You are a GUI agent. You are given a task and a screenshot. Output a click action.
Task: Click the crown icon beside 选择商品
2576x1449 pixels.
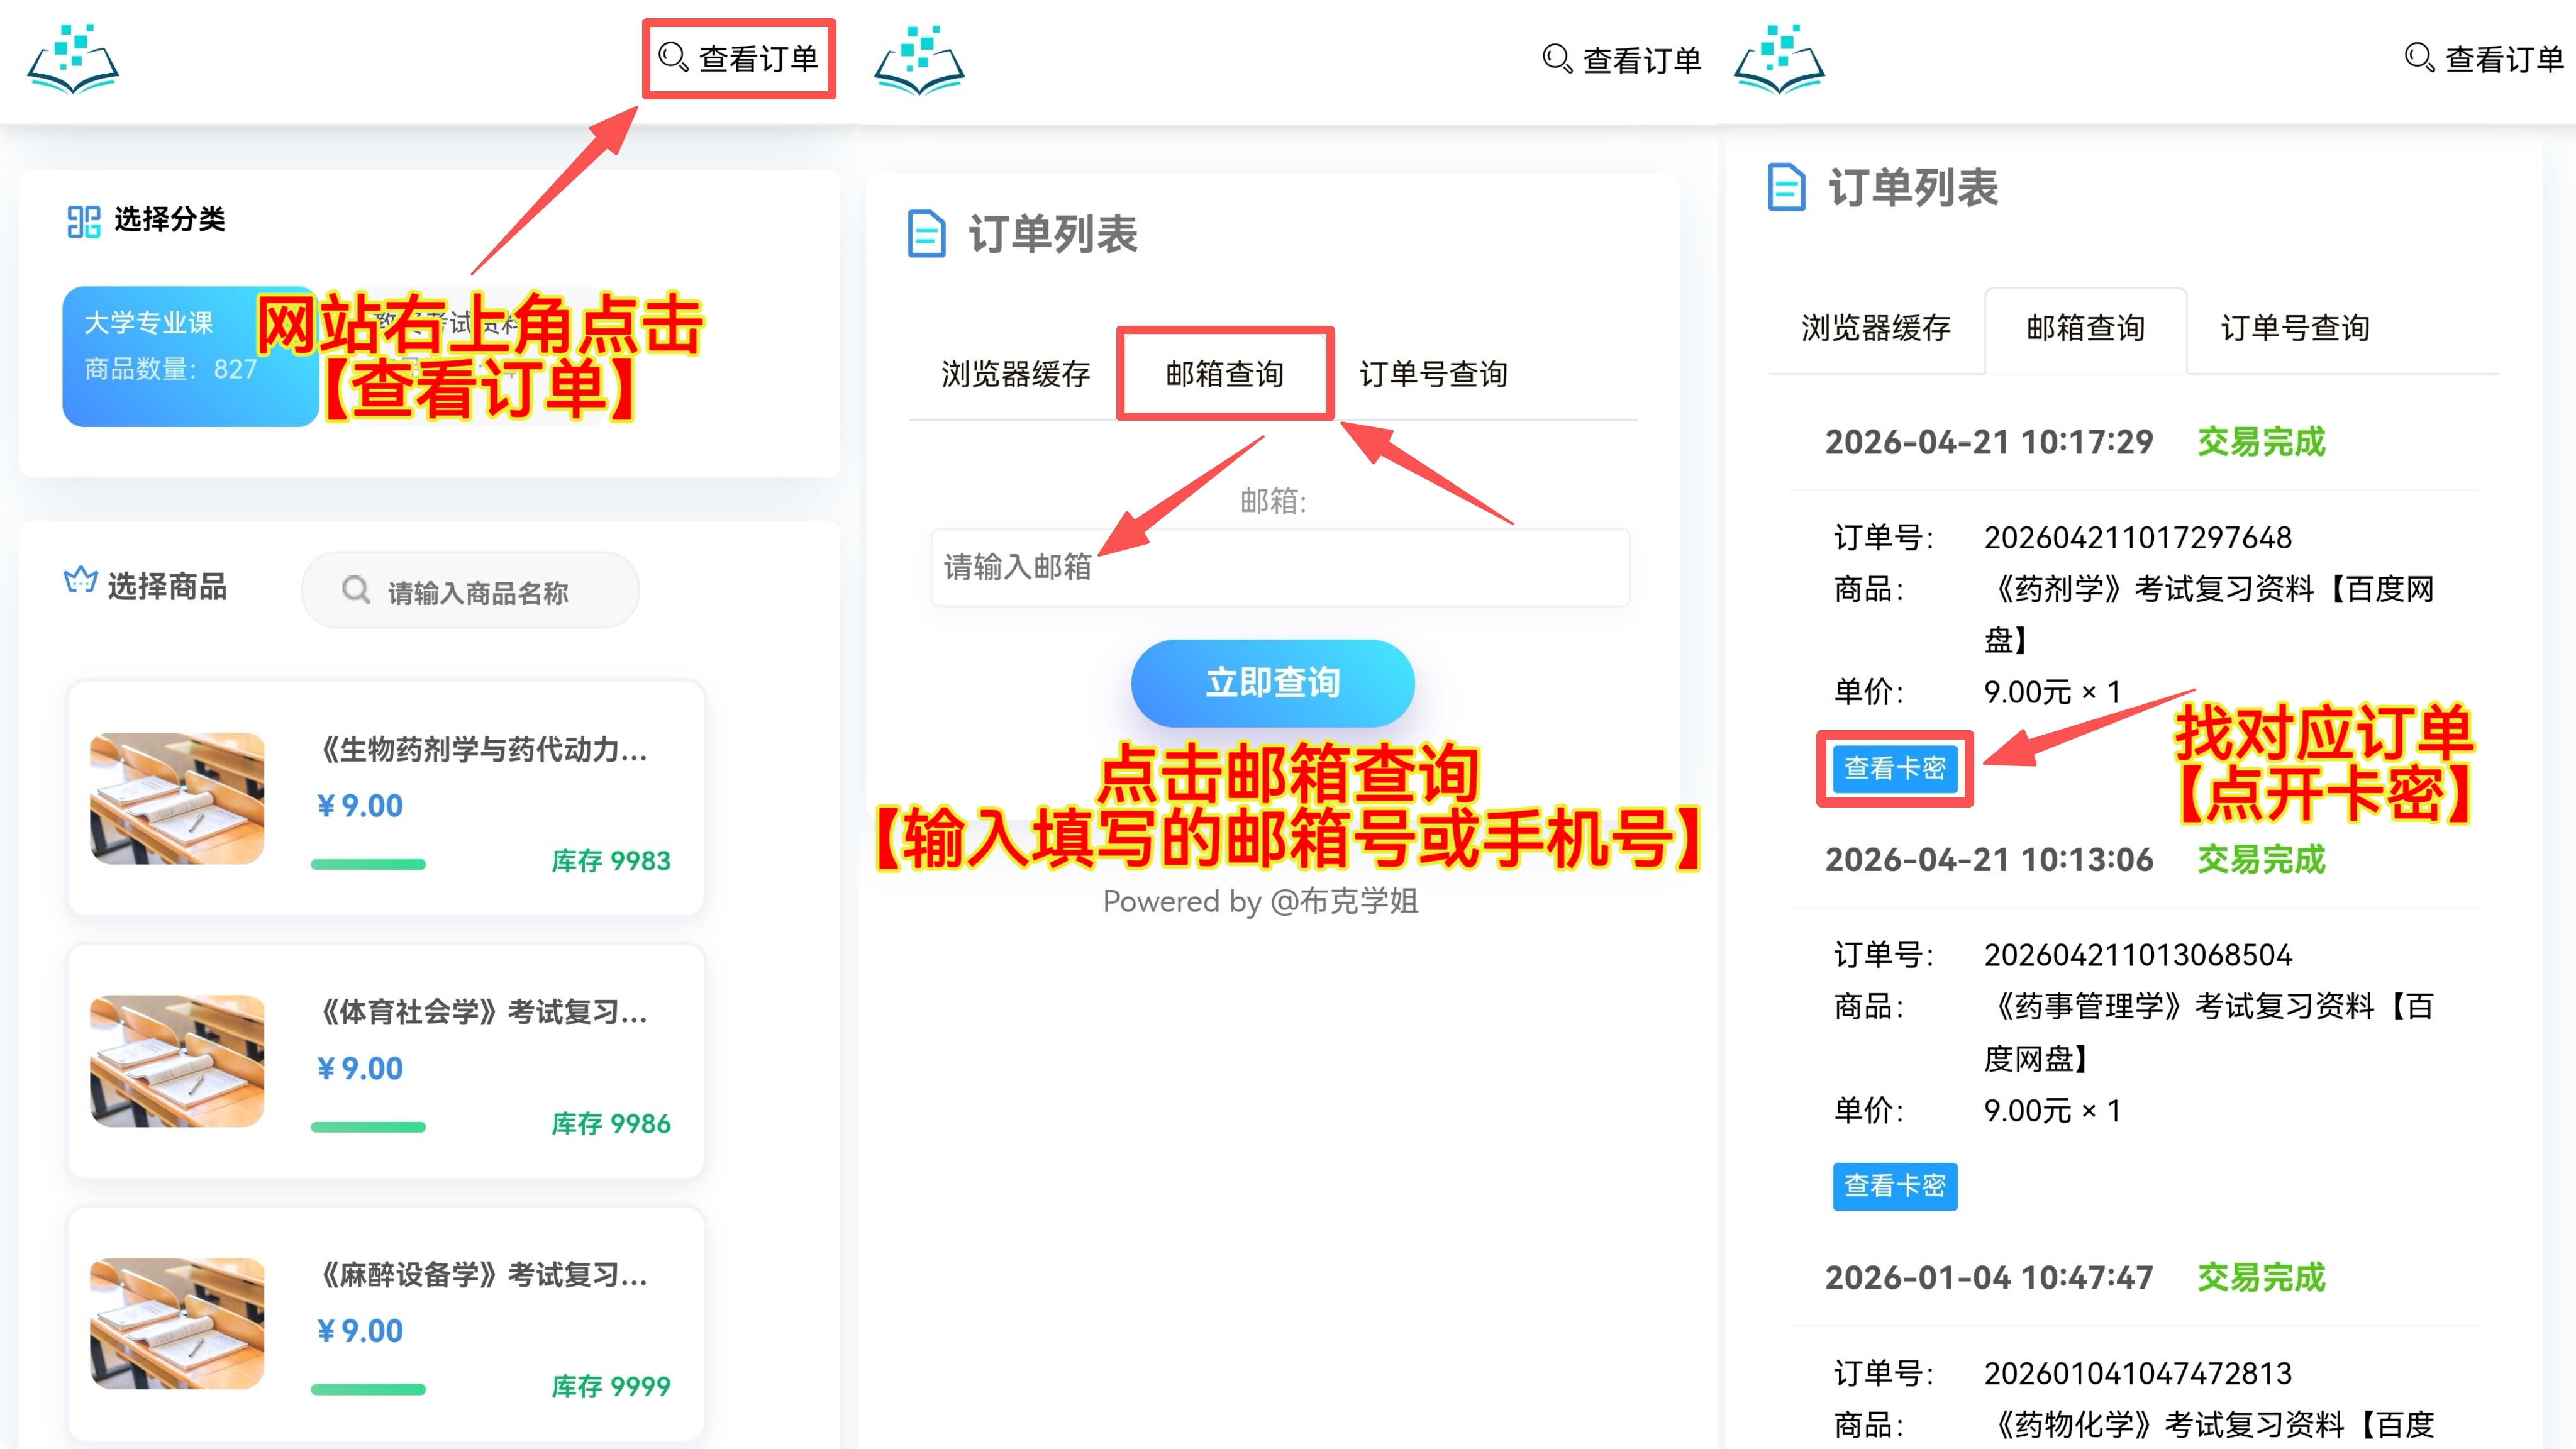click(80, 580)
